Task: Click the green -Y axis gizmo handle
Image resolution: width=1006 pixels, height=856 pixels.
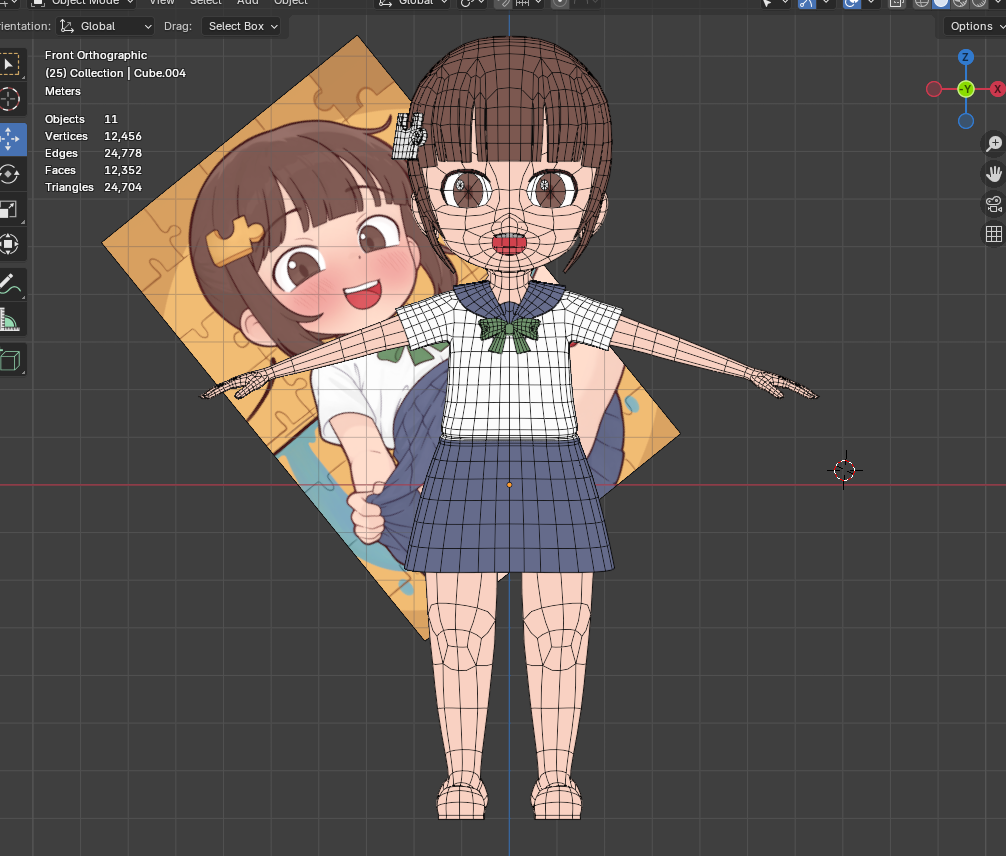Action: point(966,89)
